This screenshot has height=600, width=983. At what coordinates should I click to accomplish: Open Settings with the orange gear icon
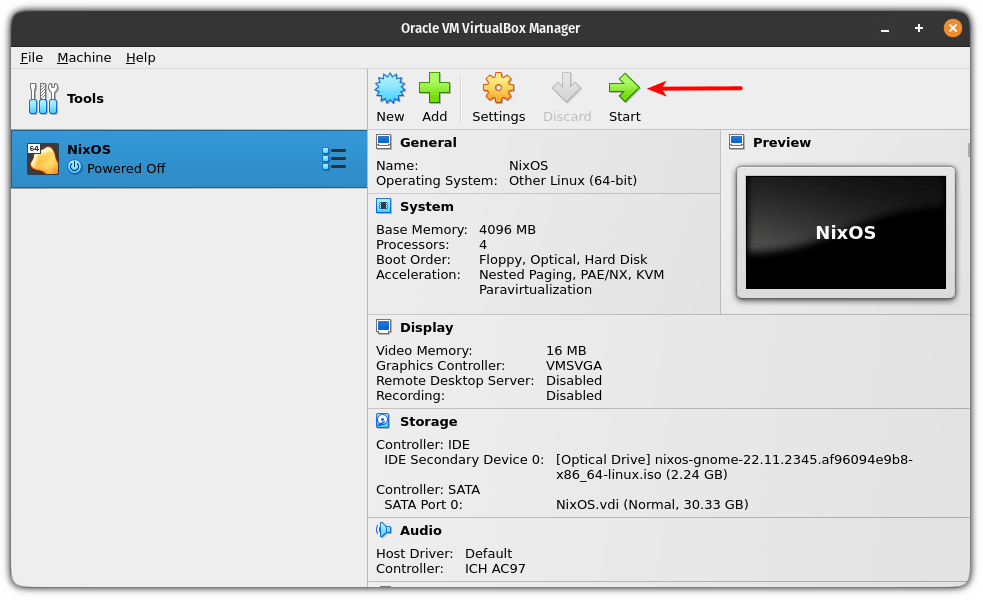coord(498,89)
